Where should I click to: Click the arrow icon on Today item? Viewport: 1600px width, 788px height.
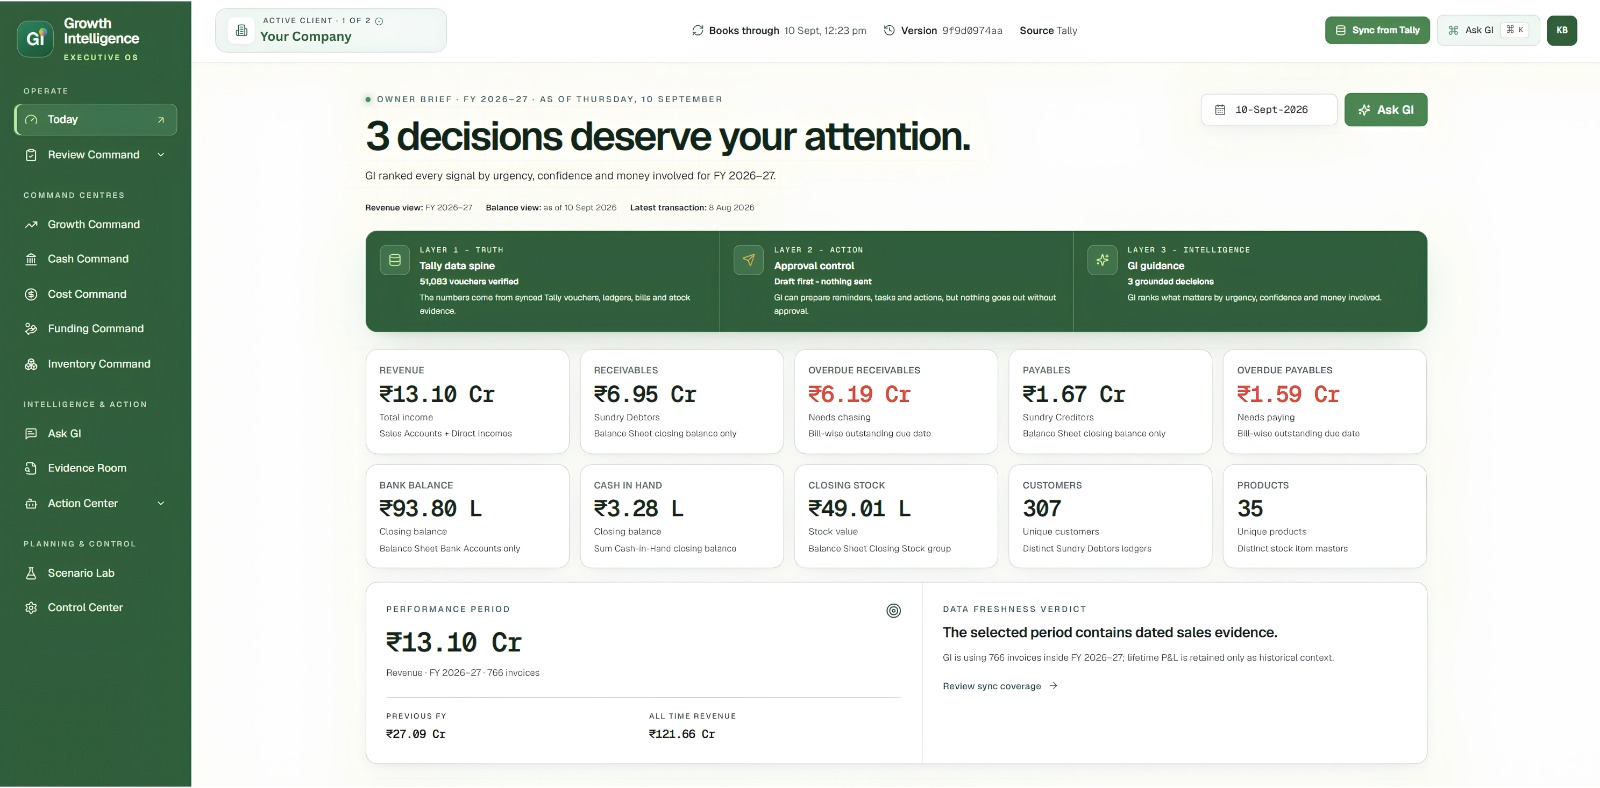pyautogui.click(x=161, y=120)
